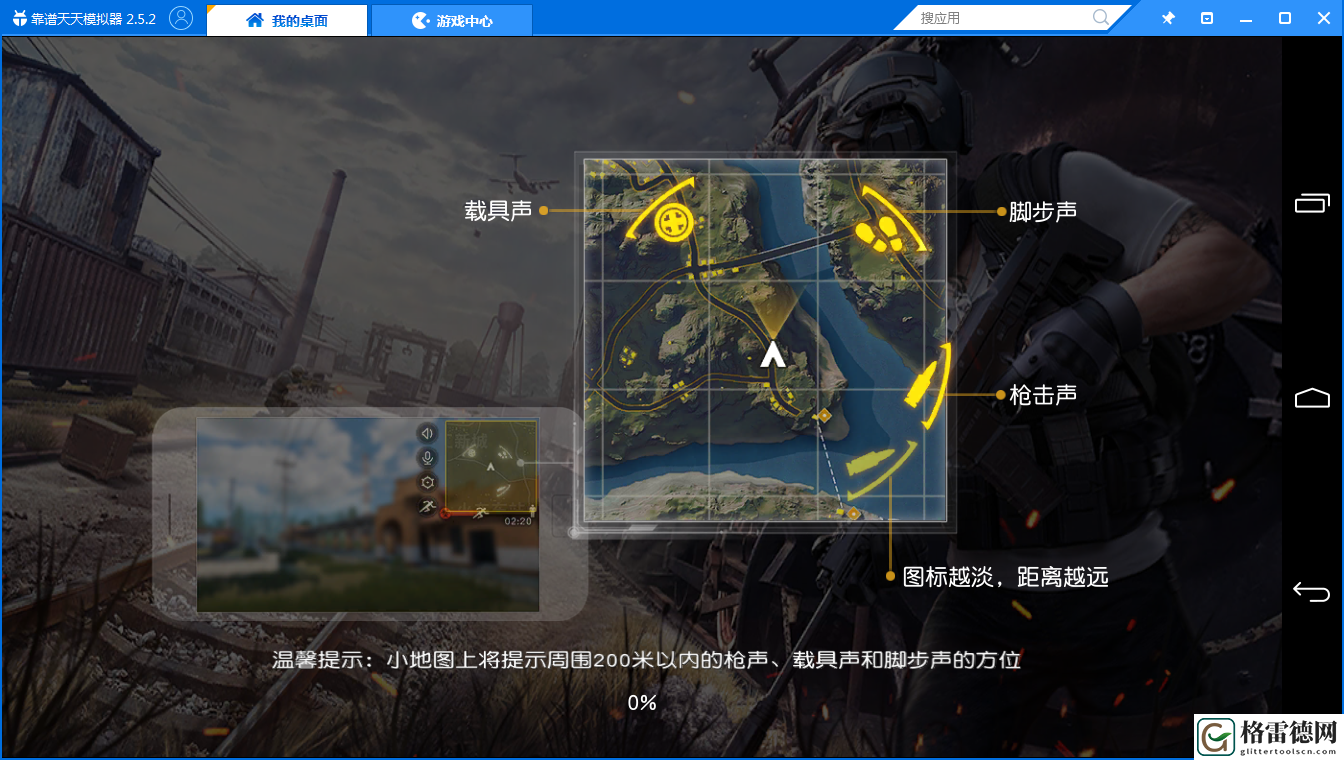Click the 温馨提示 tip text
The image size is (1344, 760).
(x=647, y=660)
